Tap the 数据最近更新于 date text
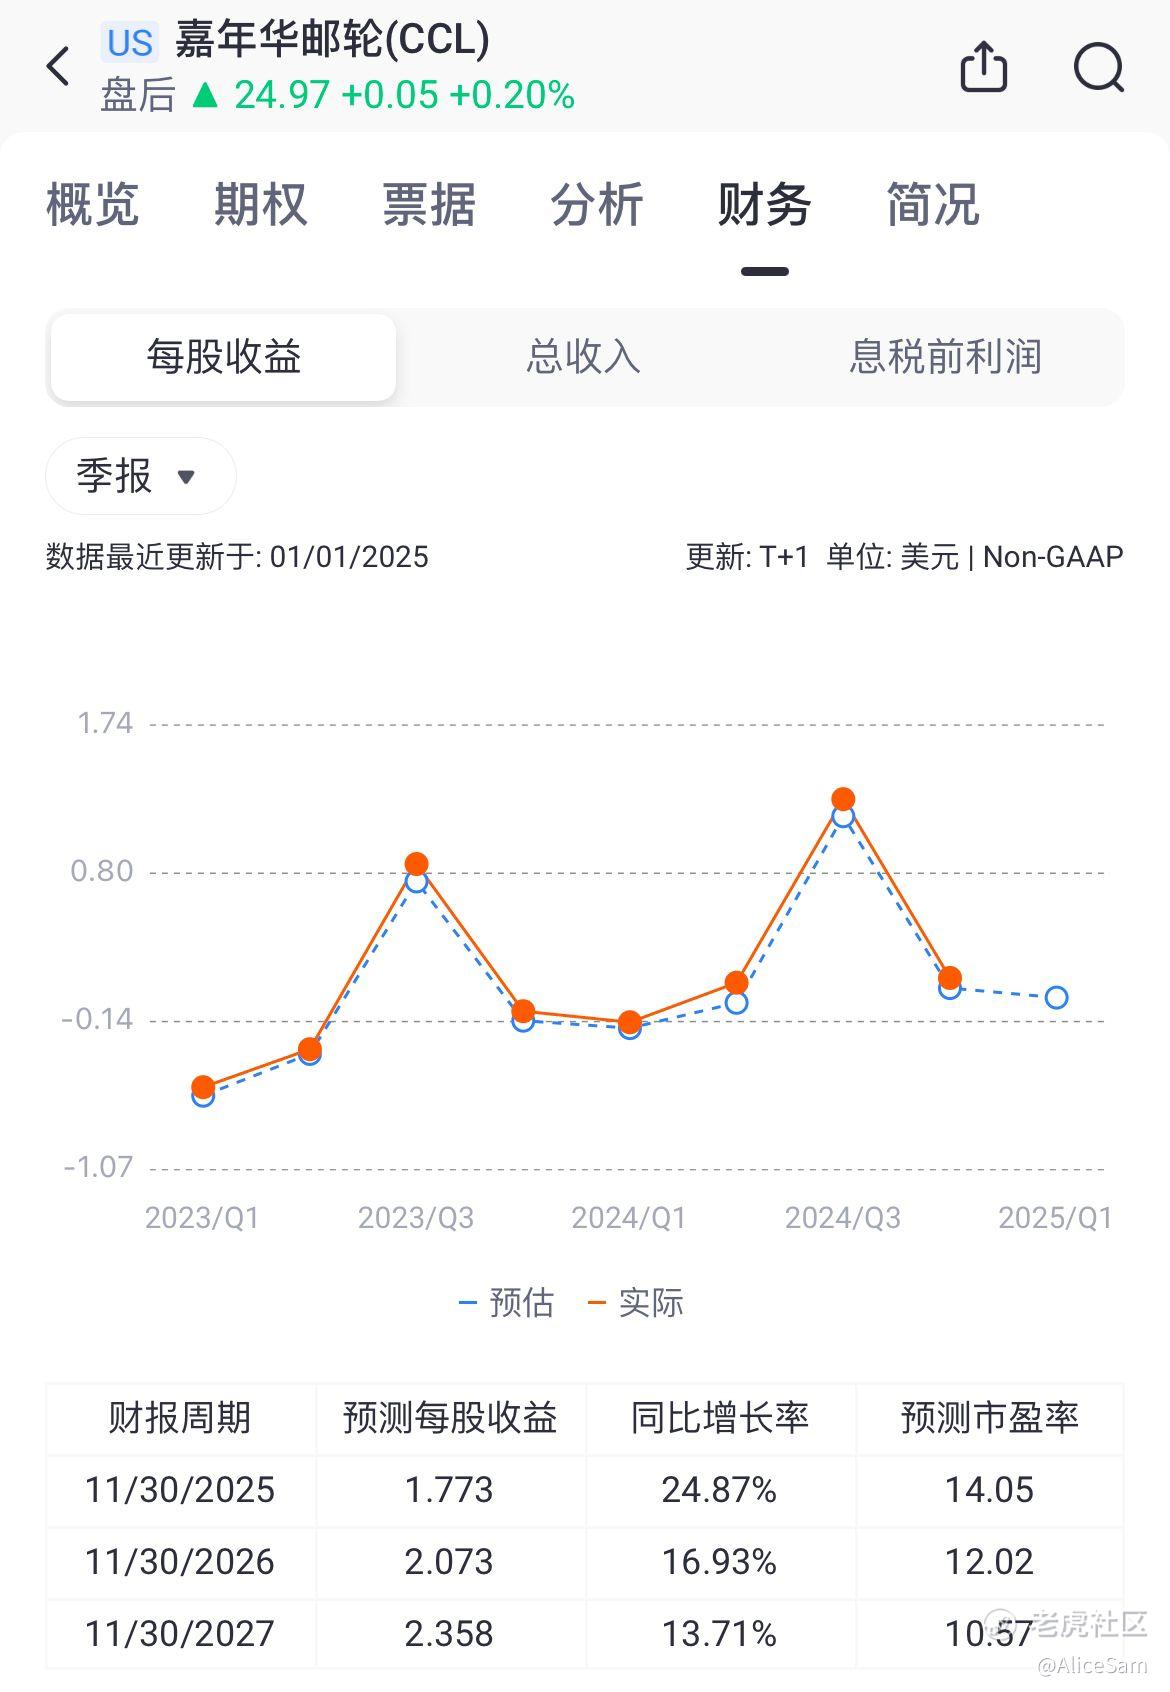This screenshot has height=1692, width=1170. click(x=237, y=557)
